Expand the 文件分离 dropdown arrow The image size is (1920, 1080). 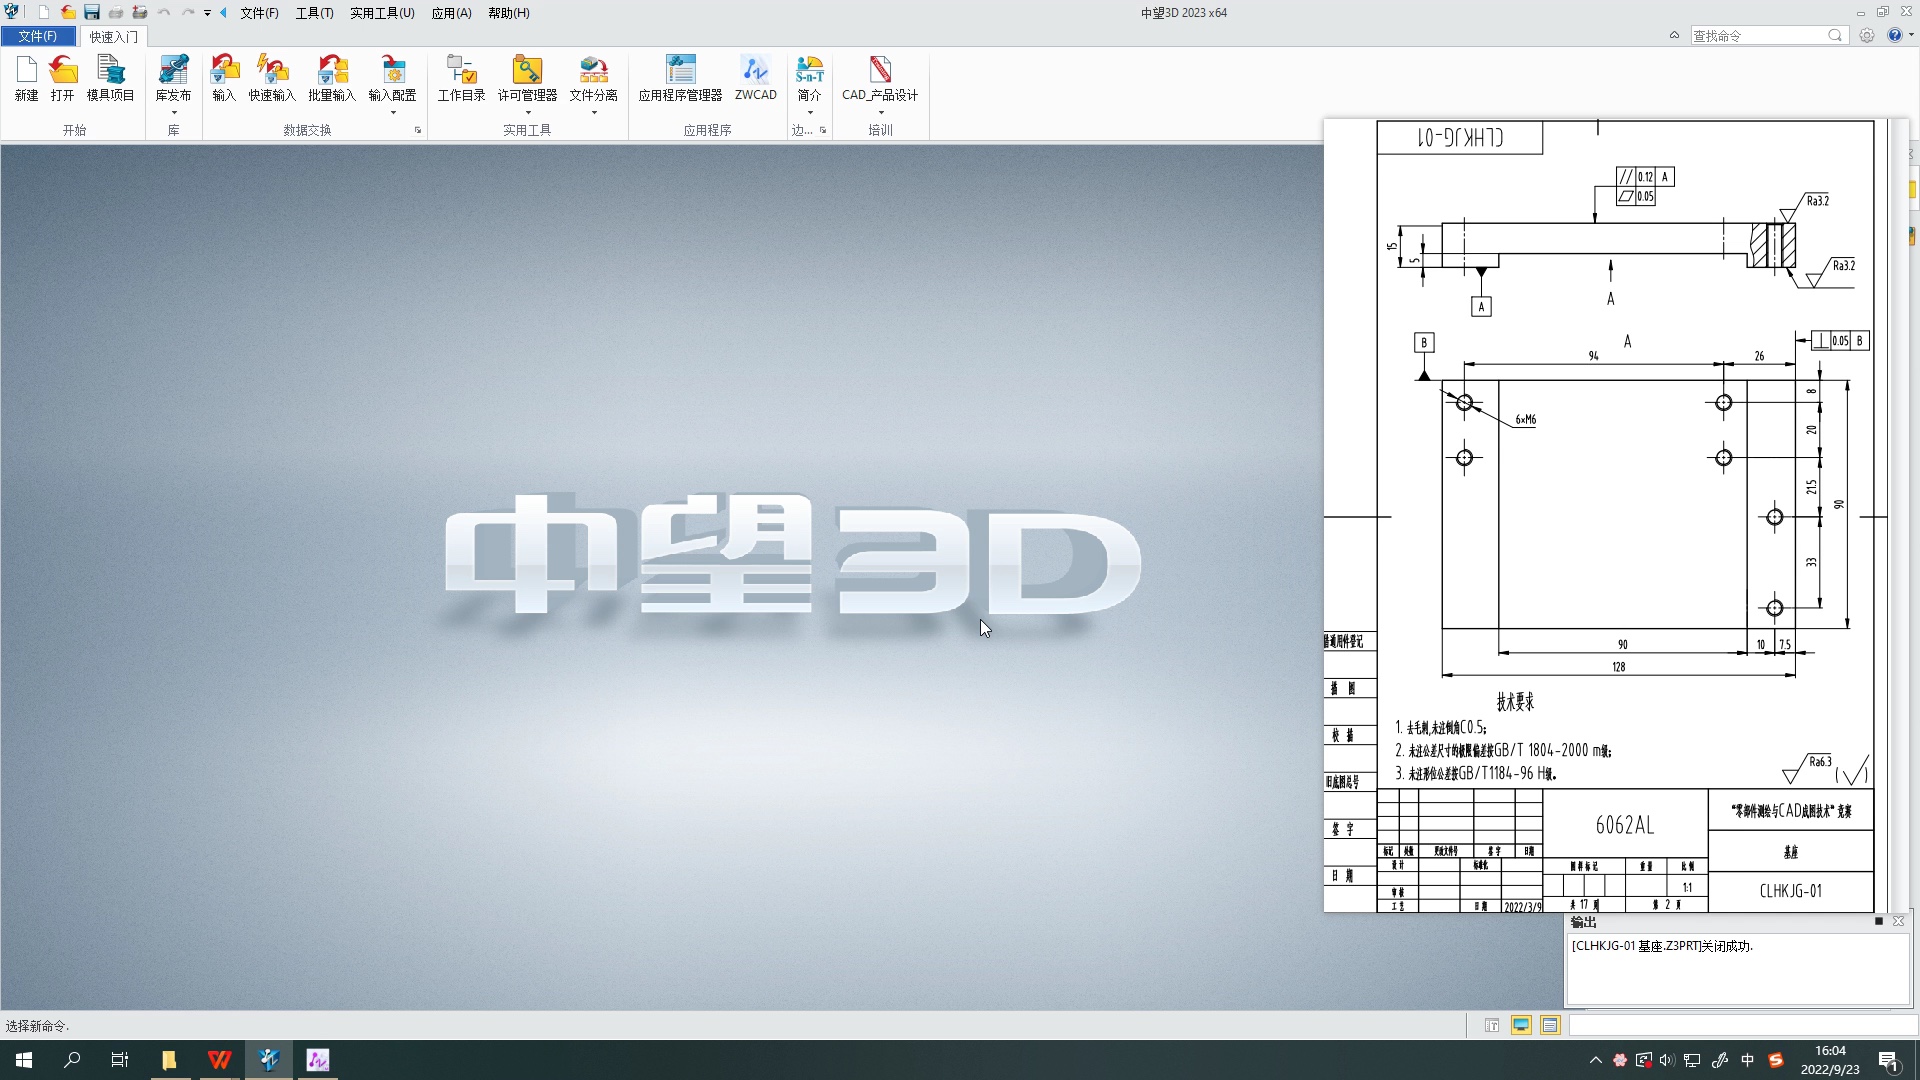(594, 113)
